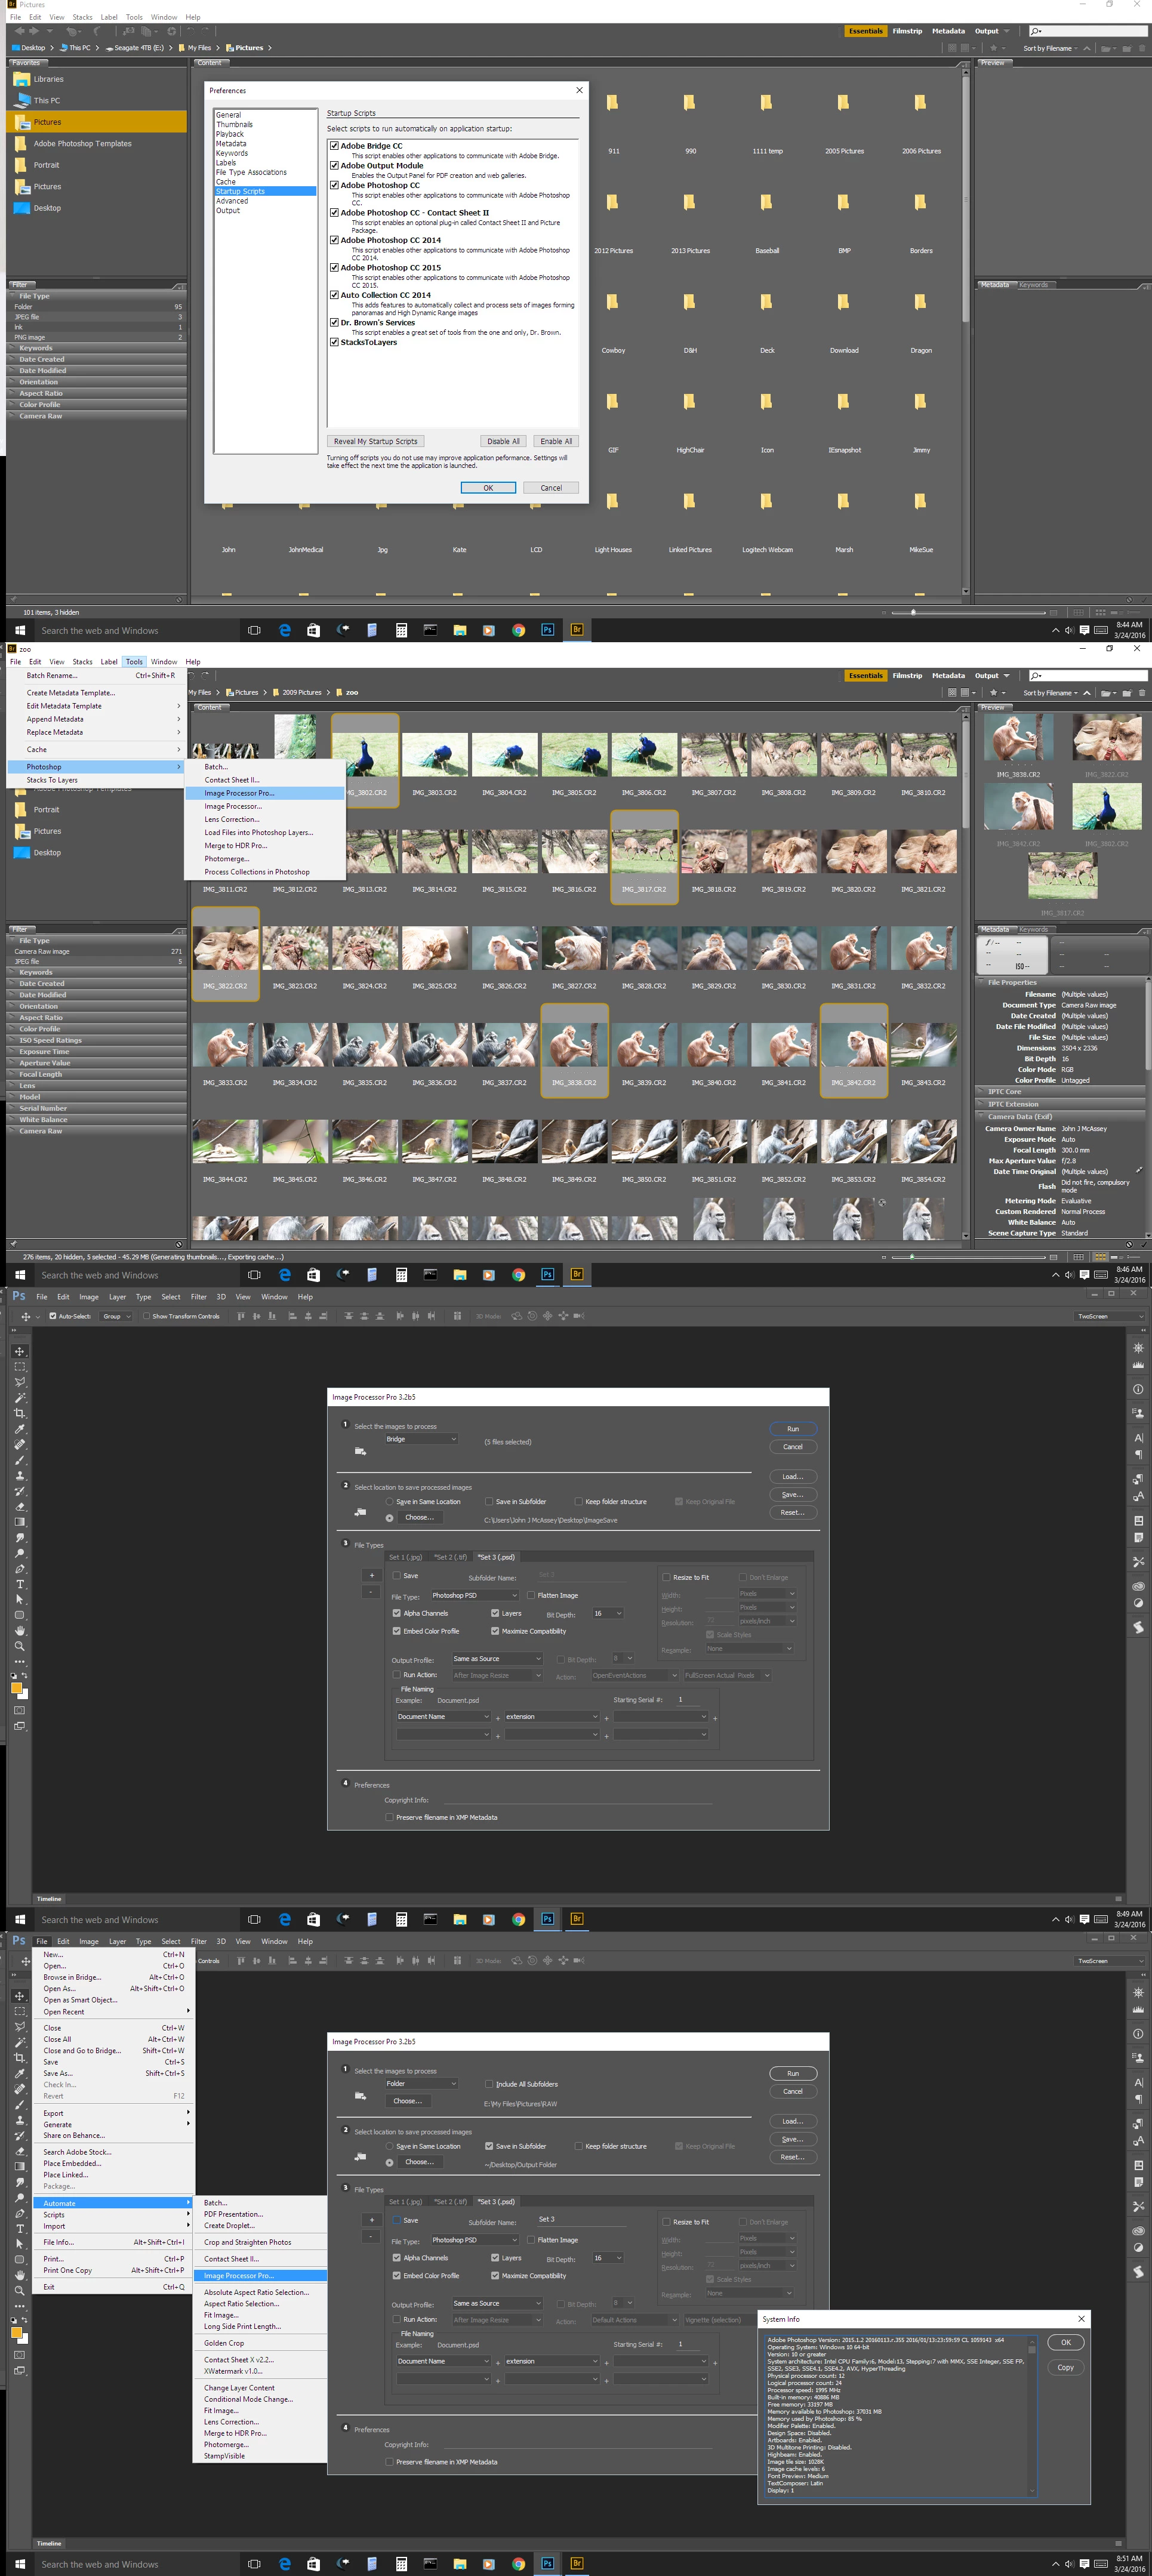1152x2576 pixels.
Task: Click the Open in Camera Raw icon
Action: [x=171, y=31]
